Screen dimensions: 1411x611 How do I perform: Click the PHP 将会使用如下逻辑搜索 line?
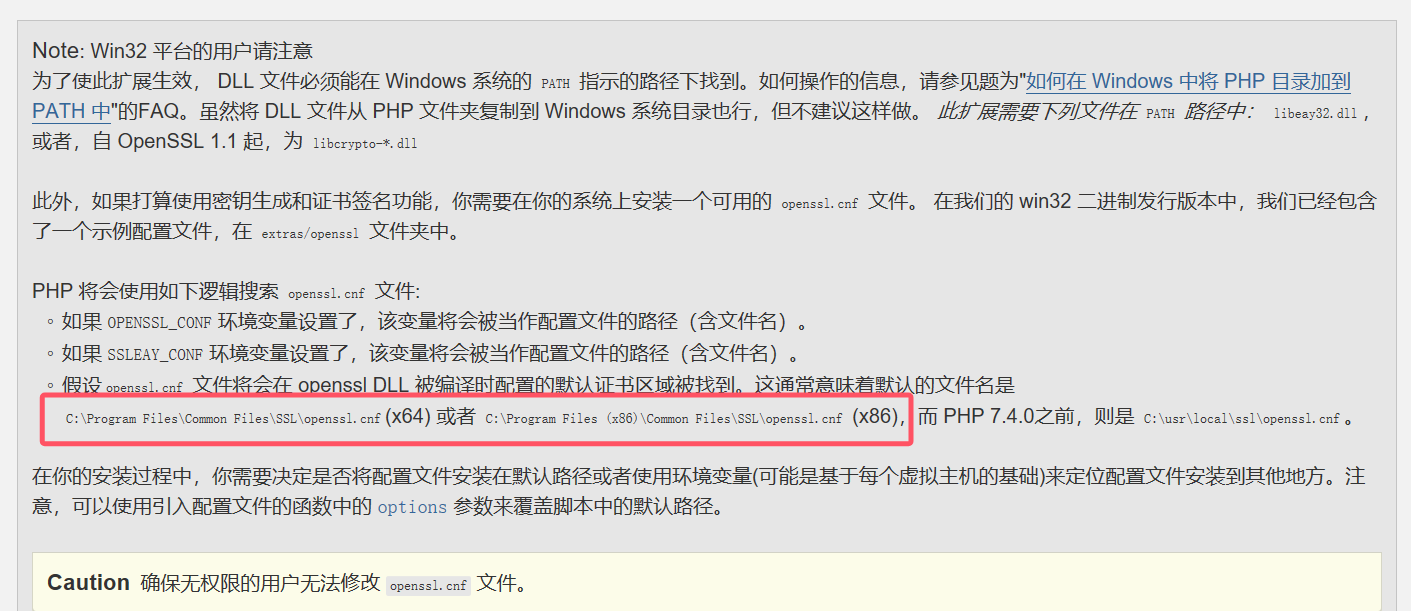(226, 293)
